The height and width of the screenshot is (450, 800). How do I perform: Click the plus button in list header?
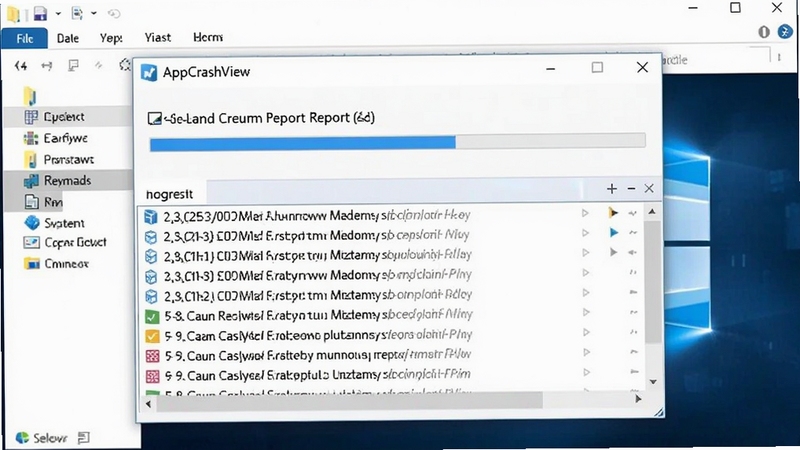[612, 189]
